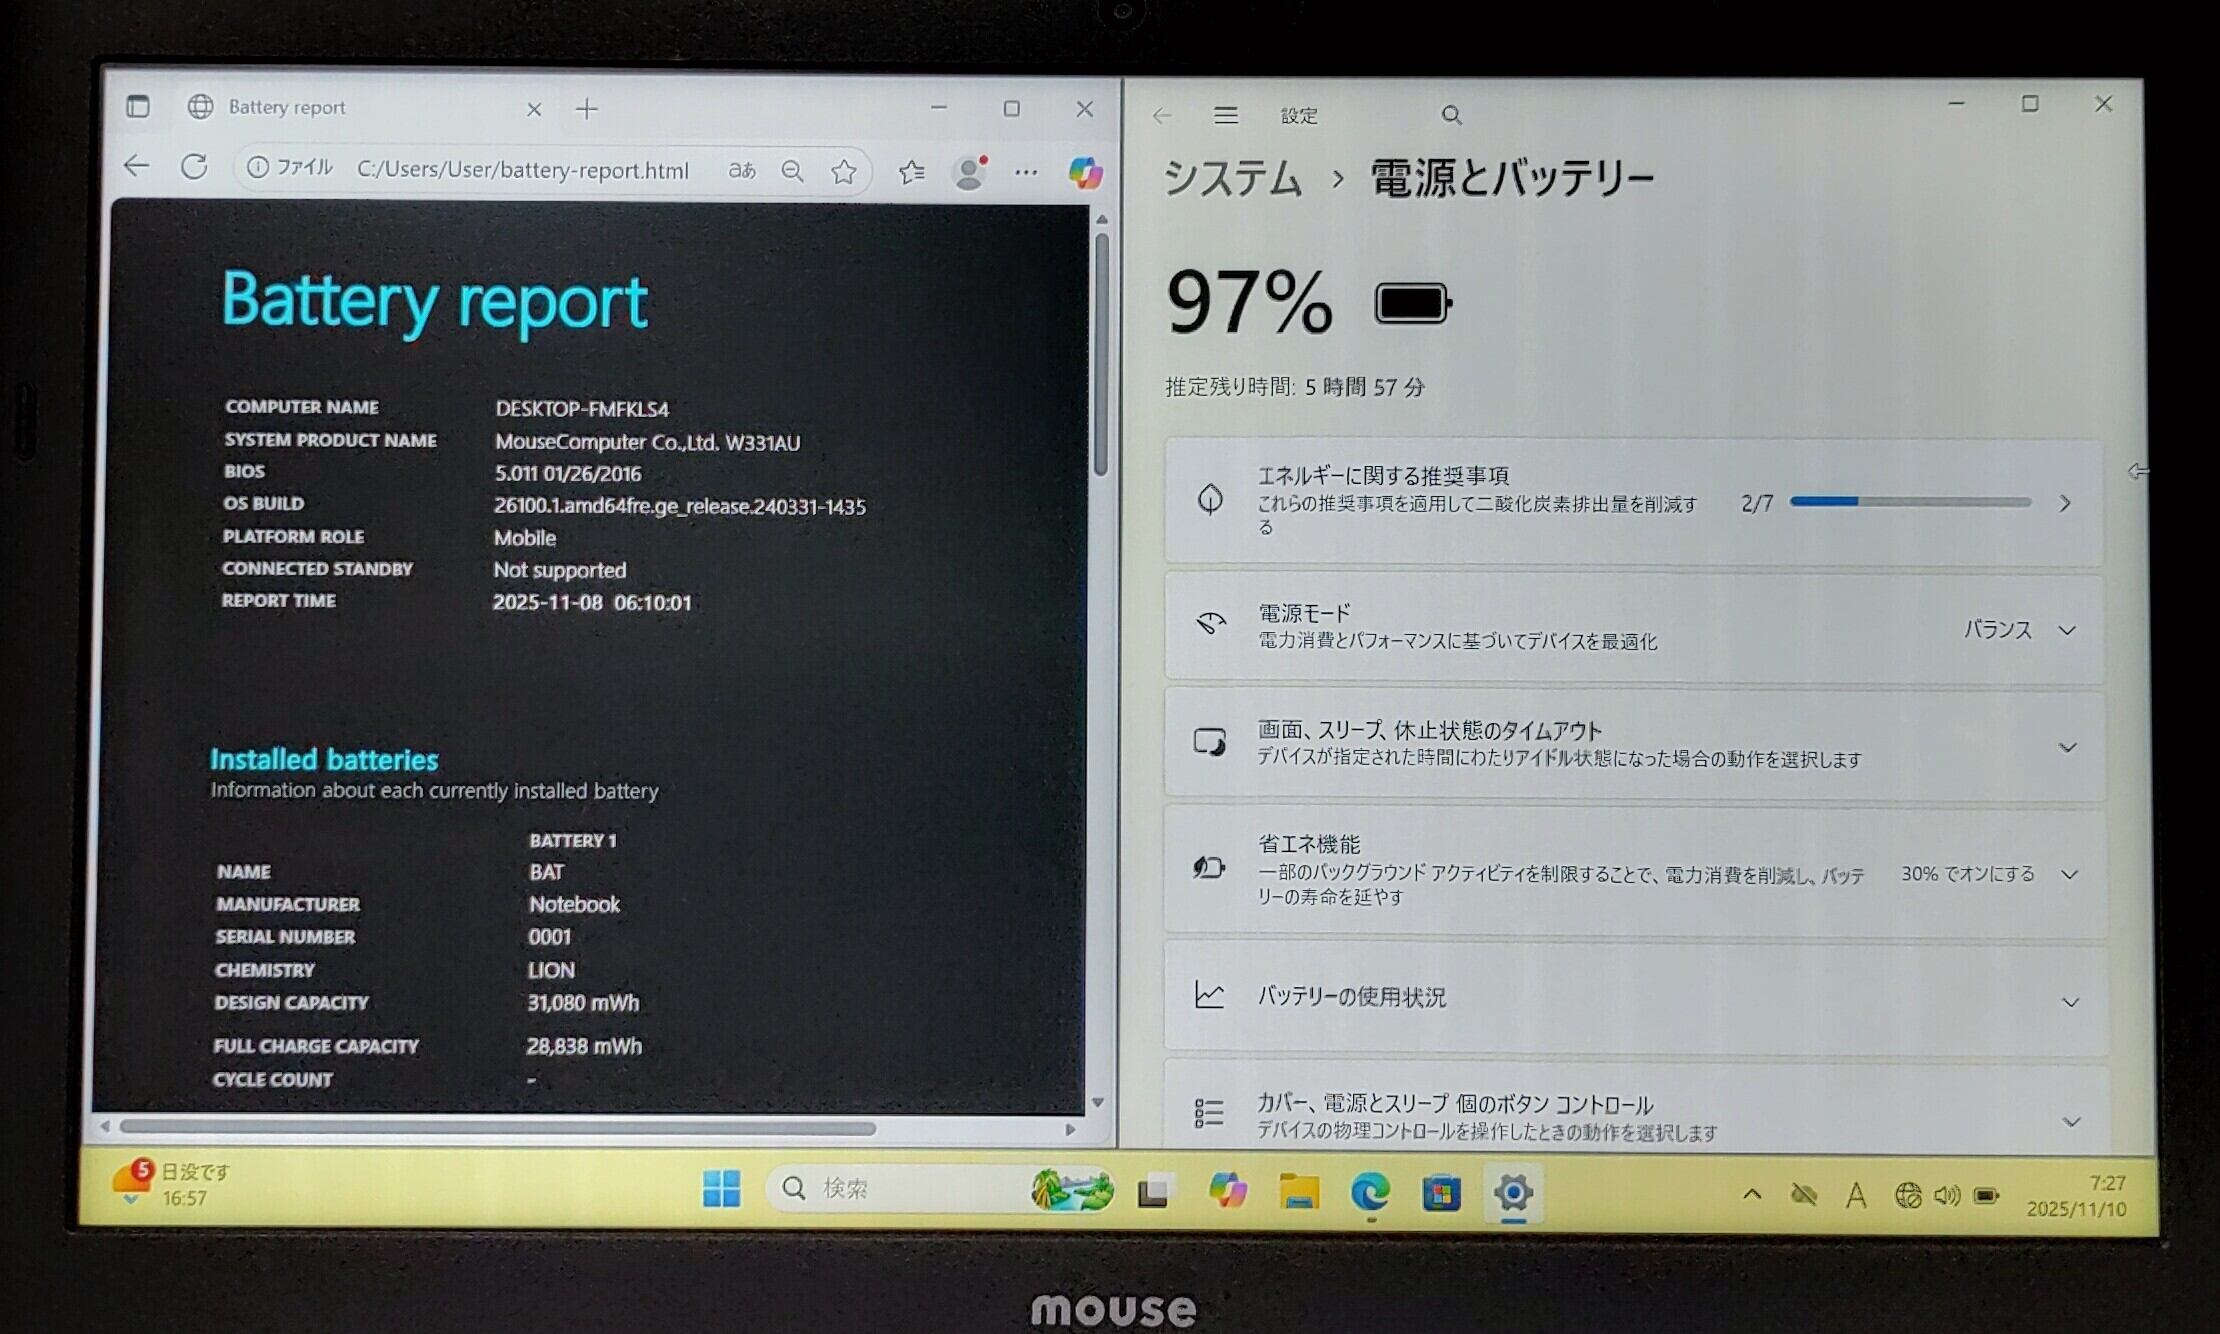This screenshot has width=2220, height=1334.
Task: Open browser profile avatar icon
Action: coord(968,172)
